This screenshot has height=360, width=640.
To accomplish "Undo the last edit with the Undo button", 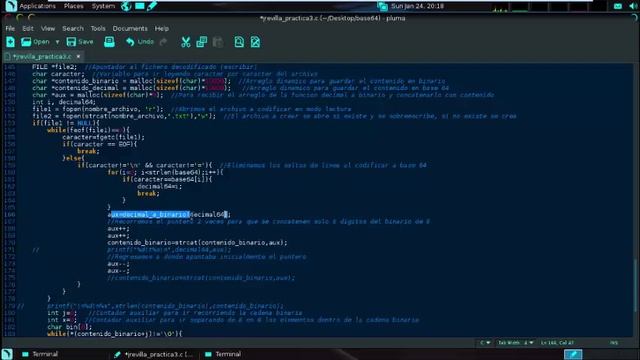I will 140,42.
